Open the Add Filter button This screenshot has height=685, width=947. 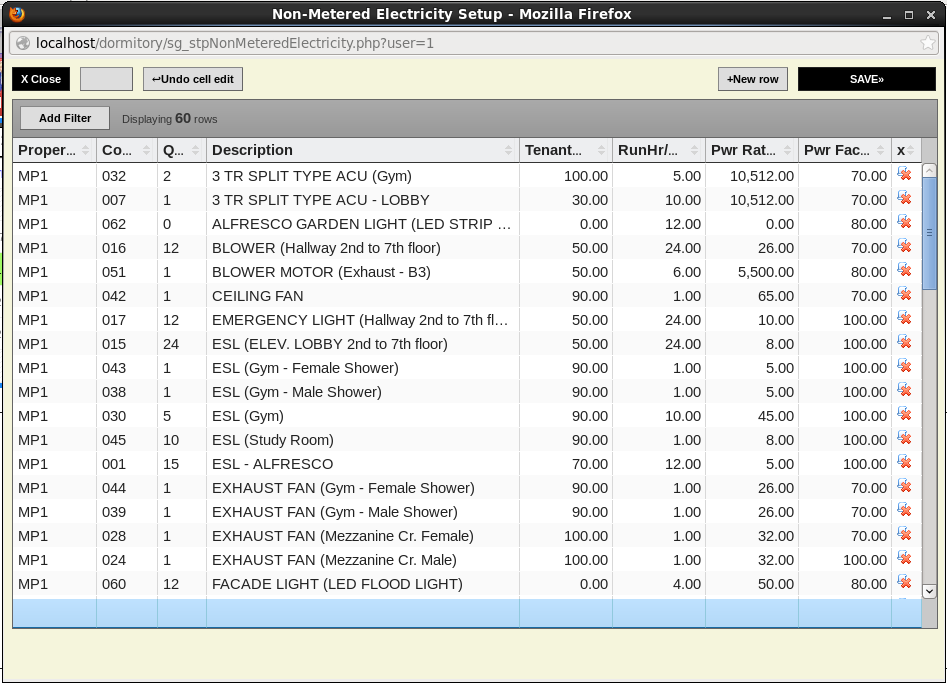[x=65, y=118]
